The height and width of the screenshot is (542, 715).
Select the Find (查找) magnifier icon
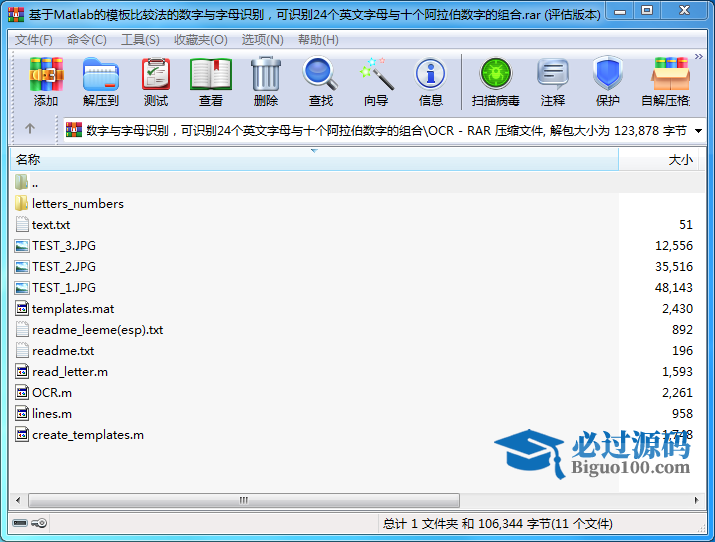tap(321, 81)
